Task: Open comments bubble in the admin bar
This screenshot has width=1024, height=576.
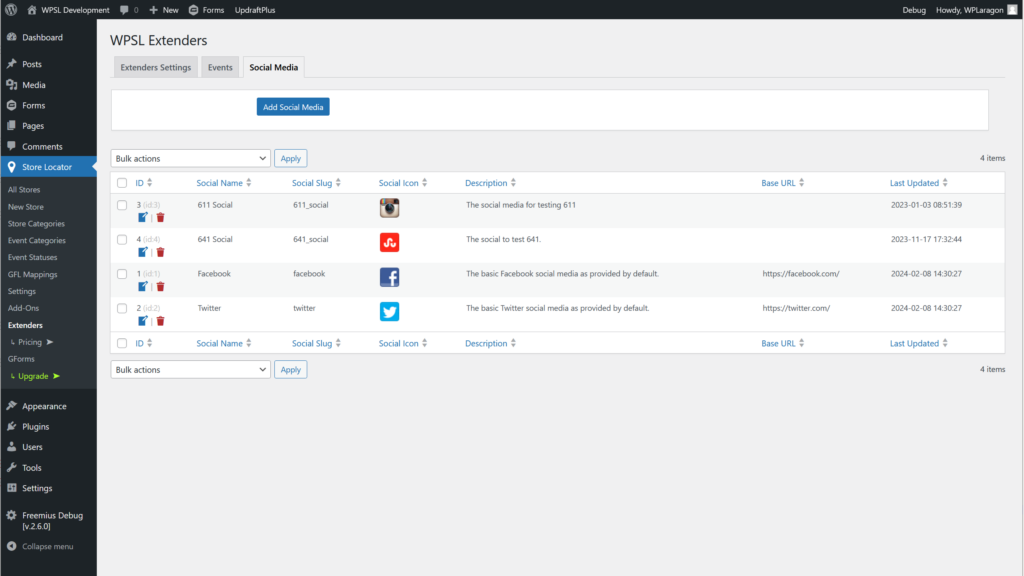Action: coord(128,9)
